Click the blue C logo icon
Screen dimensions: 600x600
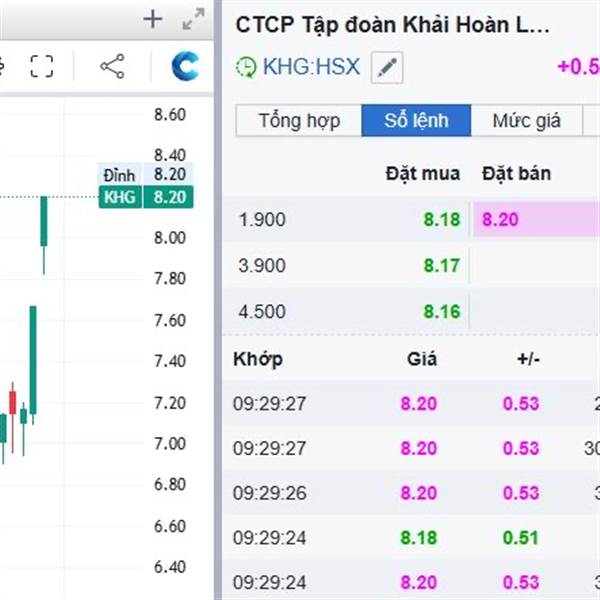click(x=185, y=67)
